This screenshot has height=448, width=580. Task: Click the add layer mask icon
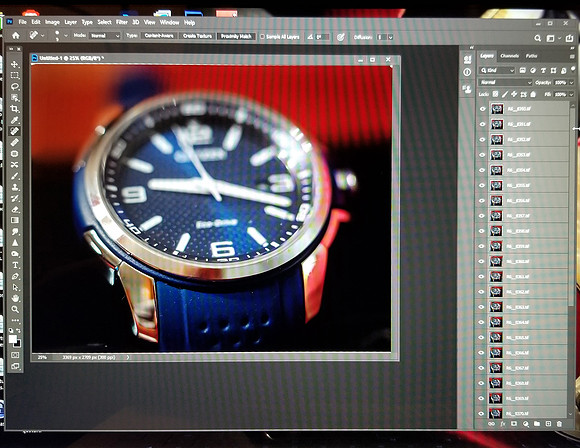(x=514, y=424)
